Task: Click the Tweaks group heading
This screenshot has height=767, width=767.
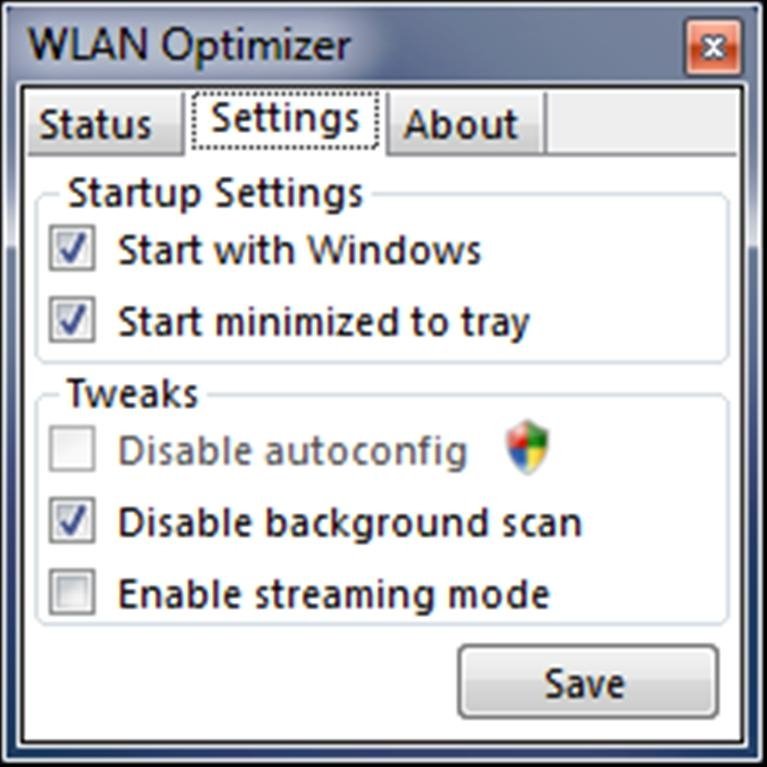Action: (132, 393)
